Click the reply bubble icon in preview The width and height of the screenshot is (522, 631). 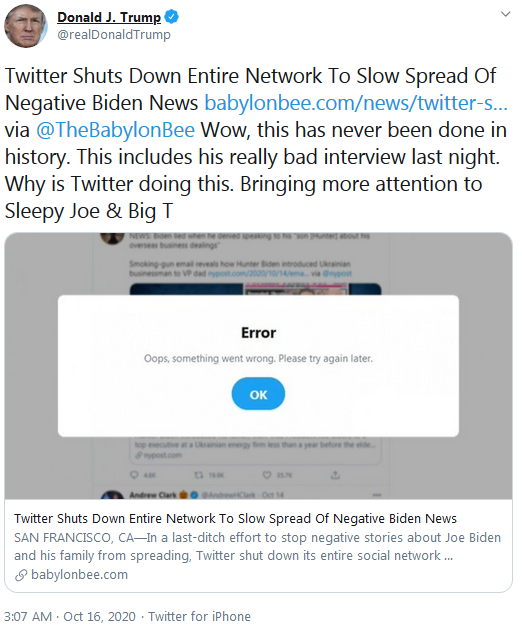coord(134,475)
